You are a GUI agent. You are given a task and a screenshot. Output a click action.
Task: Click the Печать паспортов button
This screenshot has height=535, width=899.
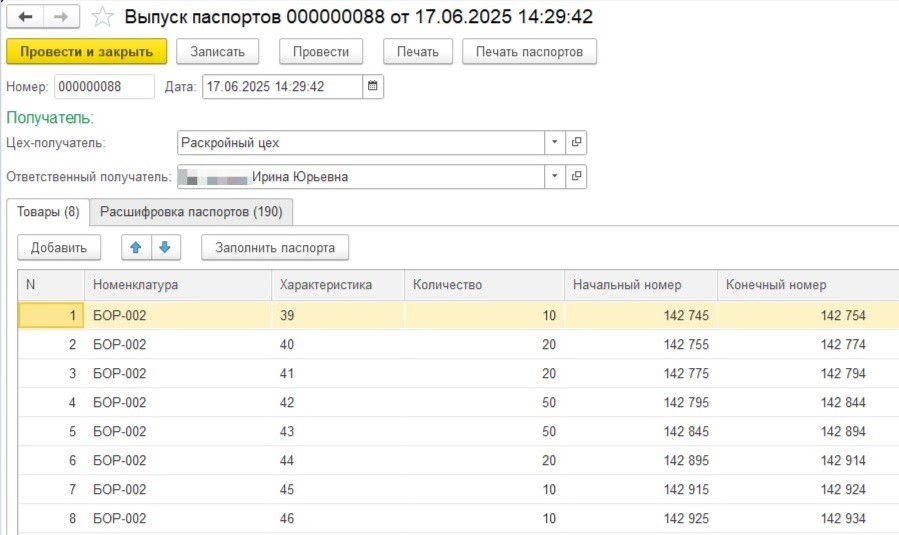coord(529,51)
